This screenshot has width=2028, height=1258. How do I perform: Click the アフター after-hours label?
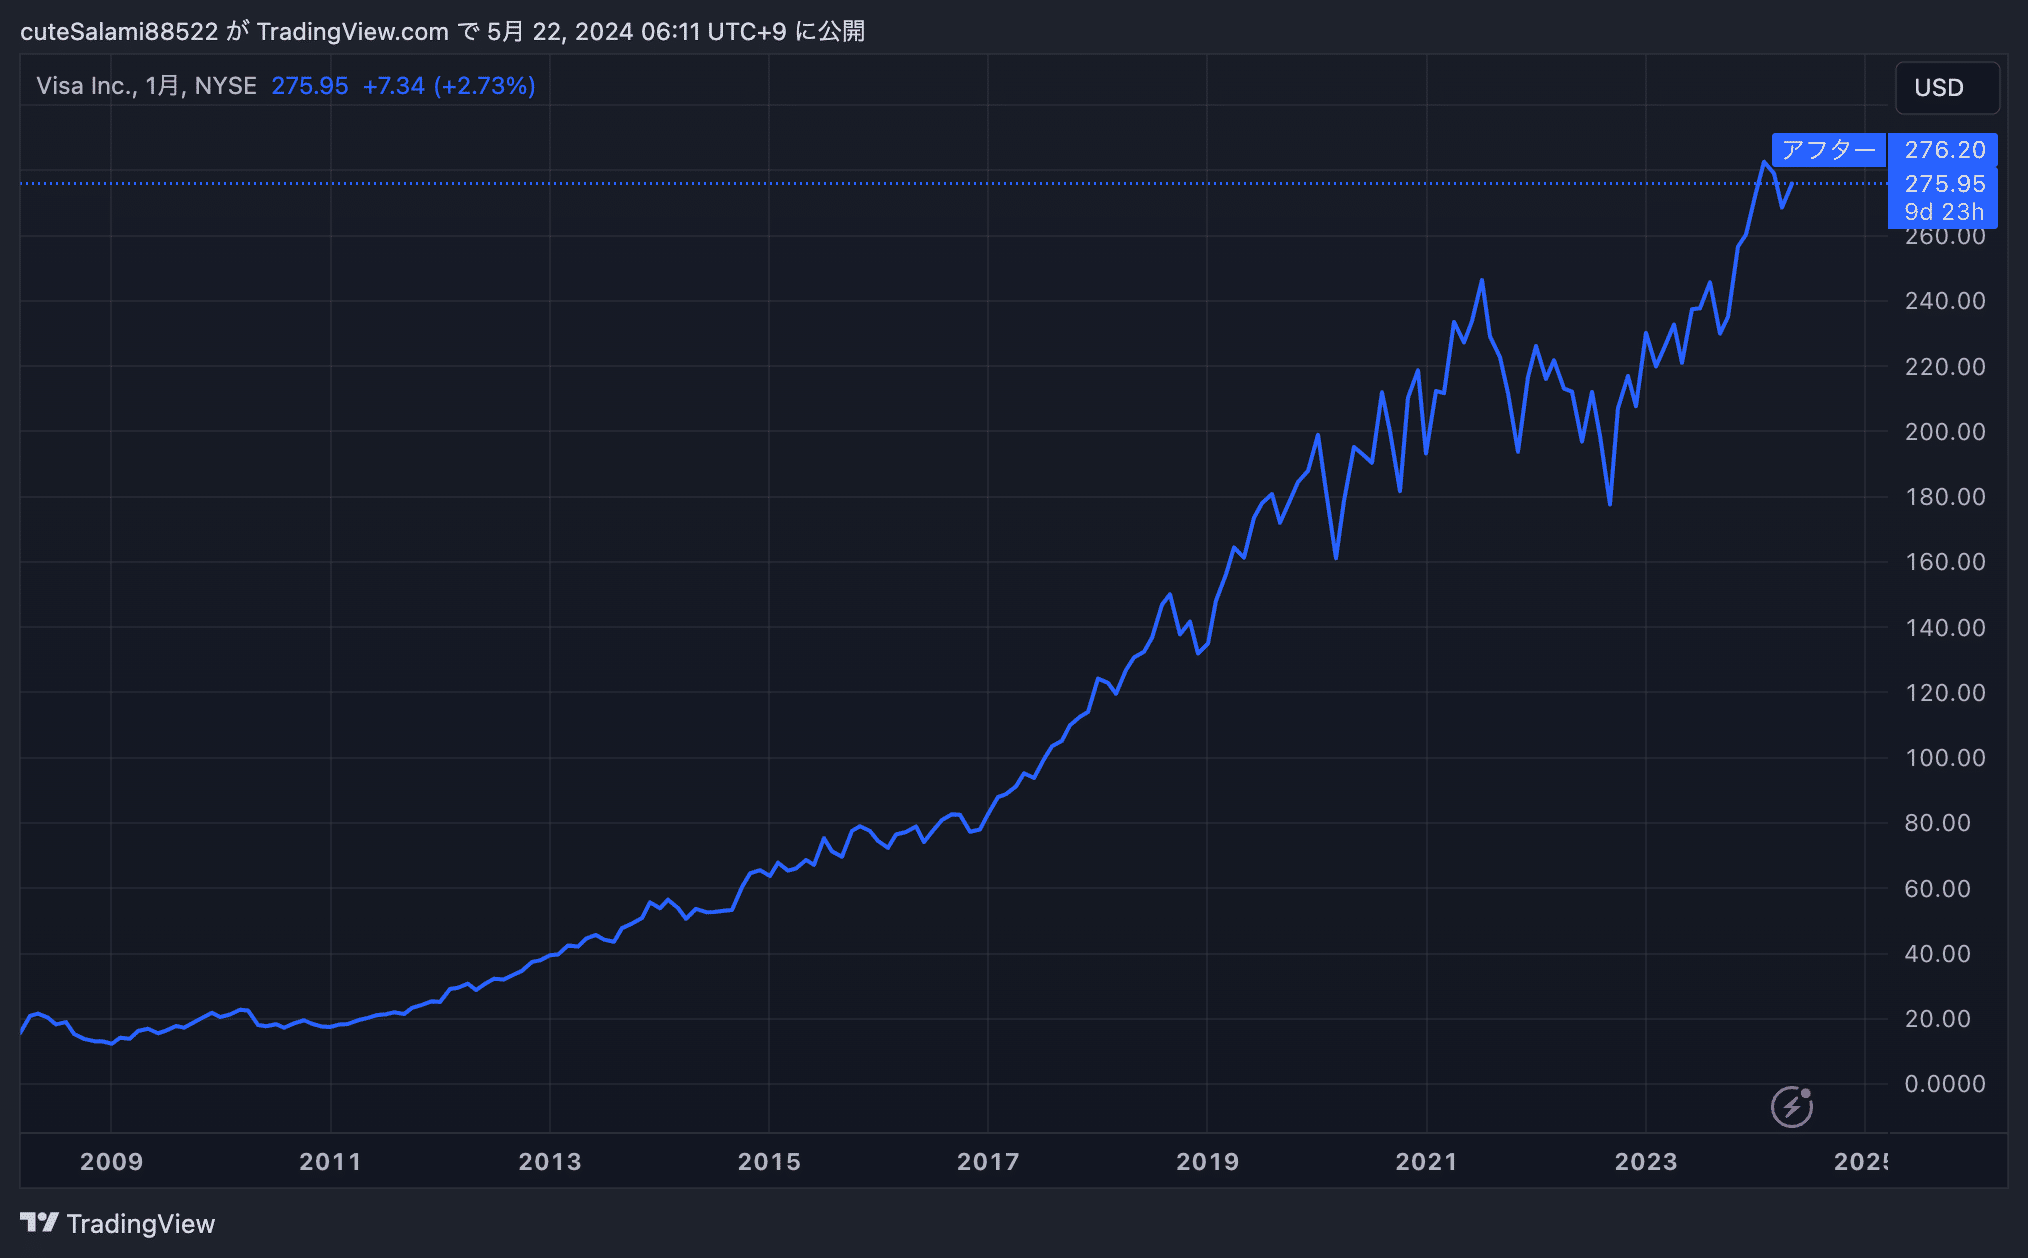pyautogui.click(x=1828, y=150)
